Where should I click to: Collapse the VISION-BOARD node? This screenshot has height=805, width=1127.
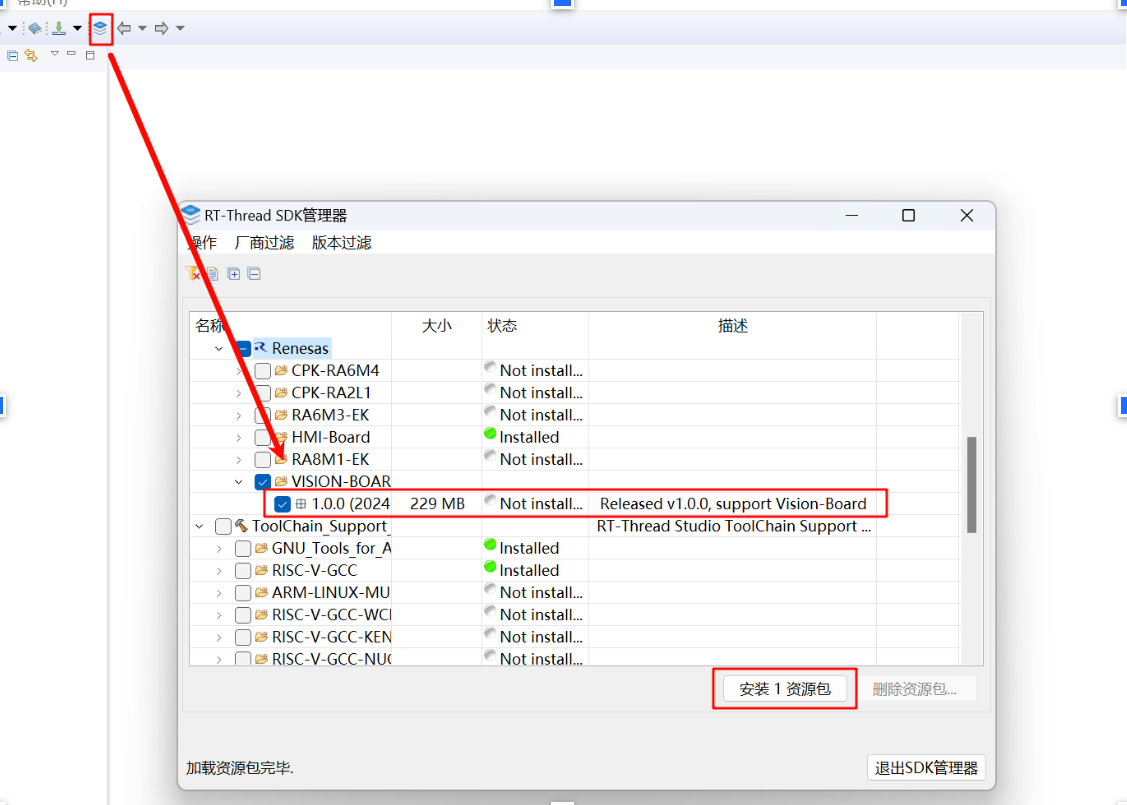click(x=239, y=482)
